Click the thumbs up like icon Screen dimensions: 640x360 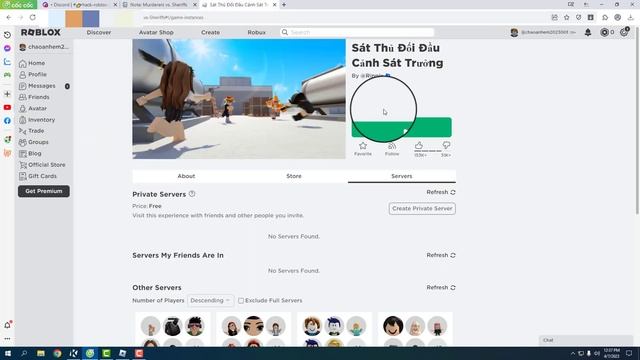[419, 145]
